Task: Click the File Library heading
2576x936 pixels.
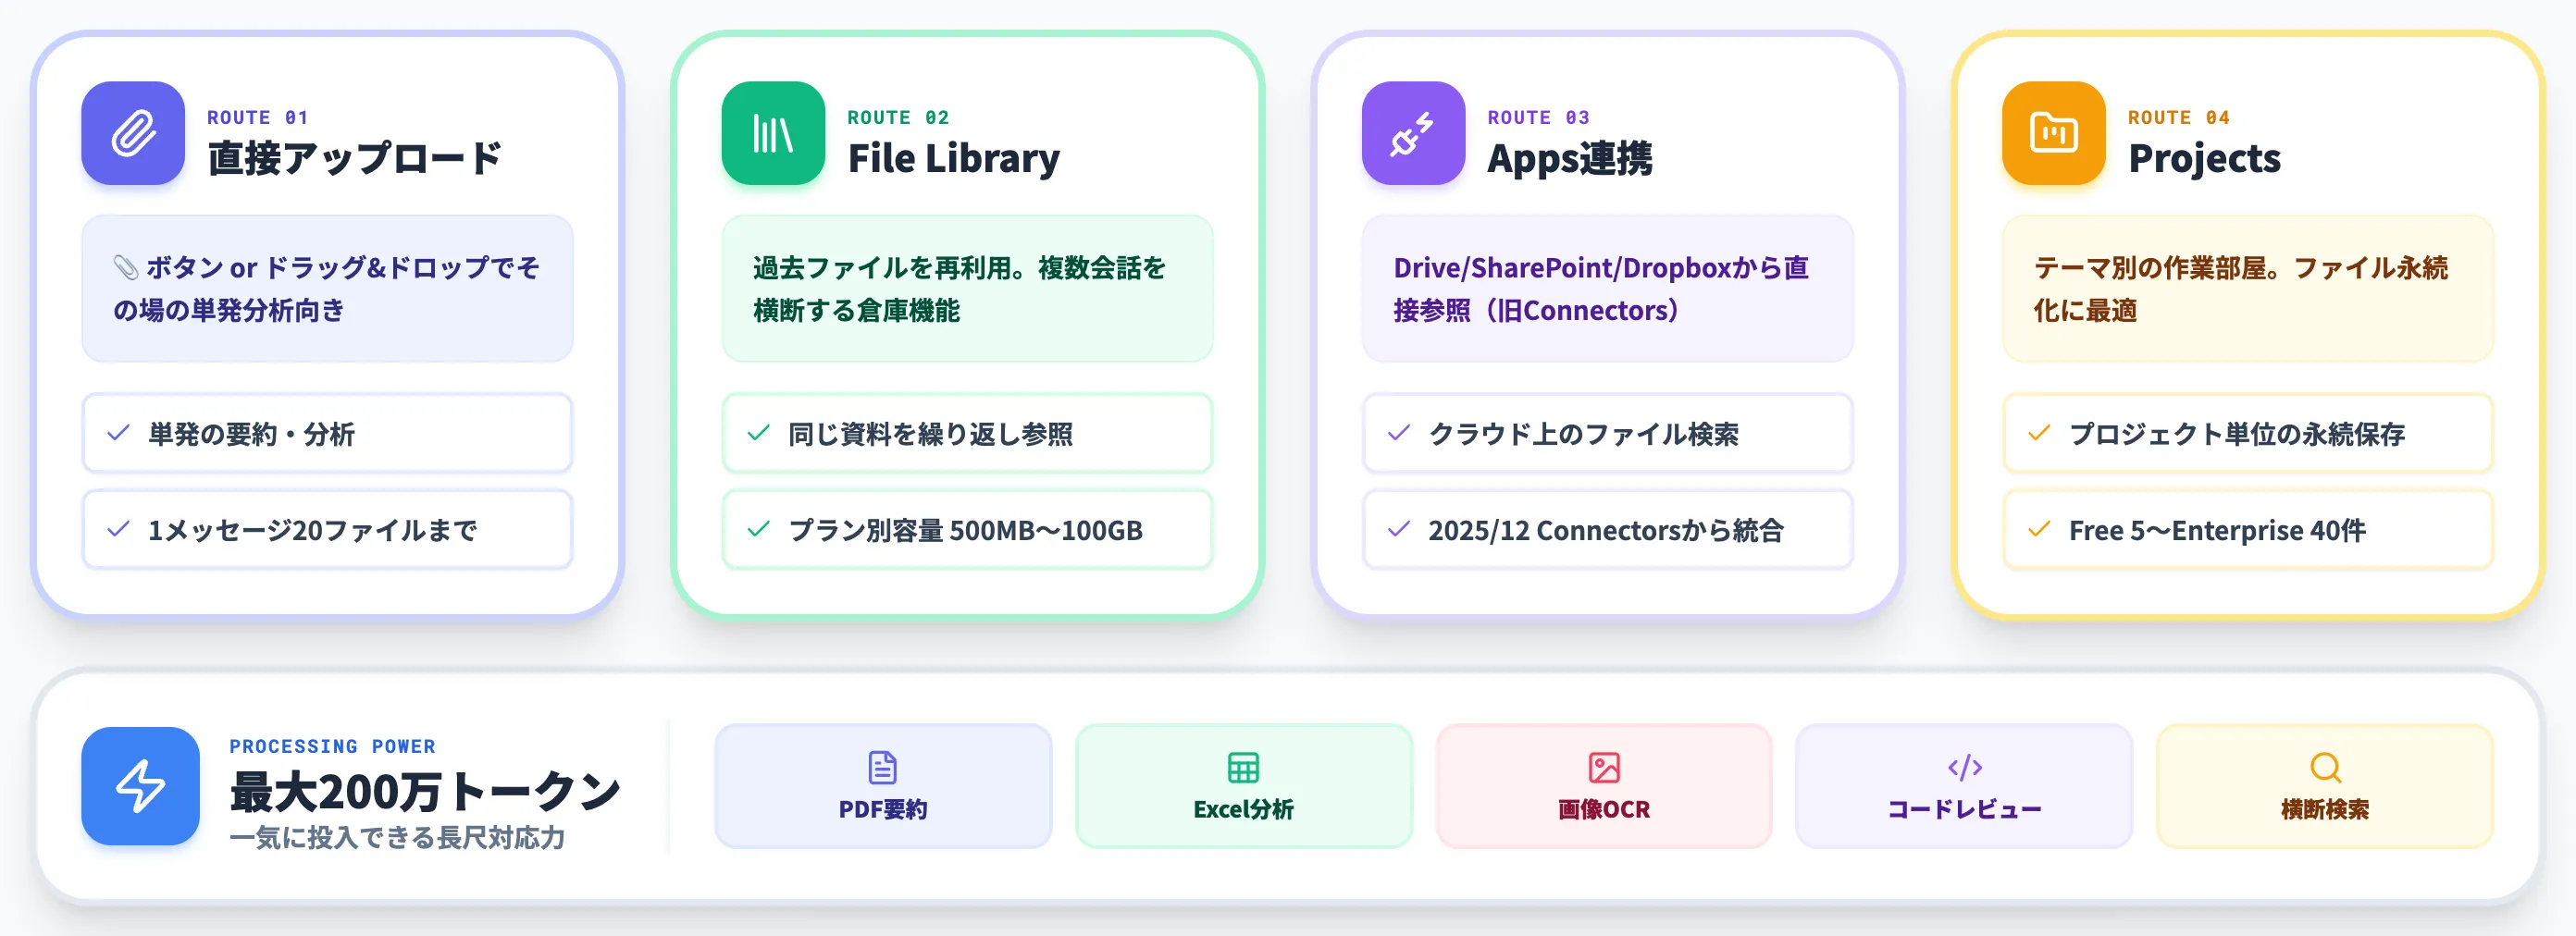Action: [953, 158]
